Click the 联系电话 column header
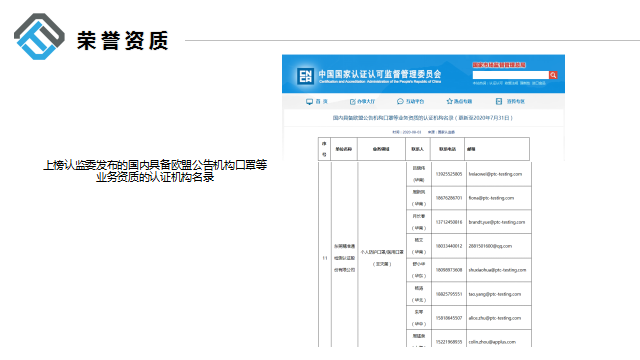640x360 pixels. [x=447, y=149]
